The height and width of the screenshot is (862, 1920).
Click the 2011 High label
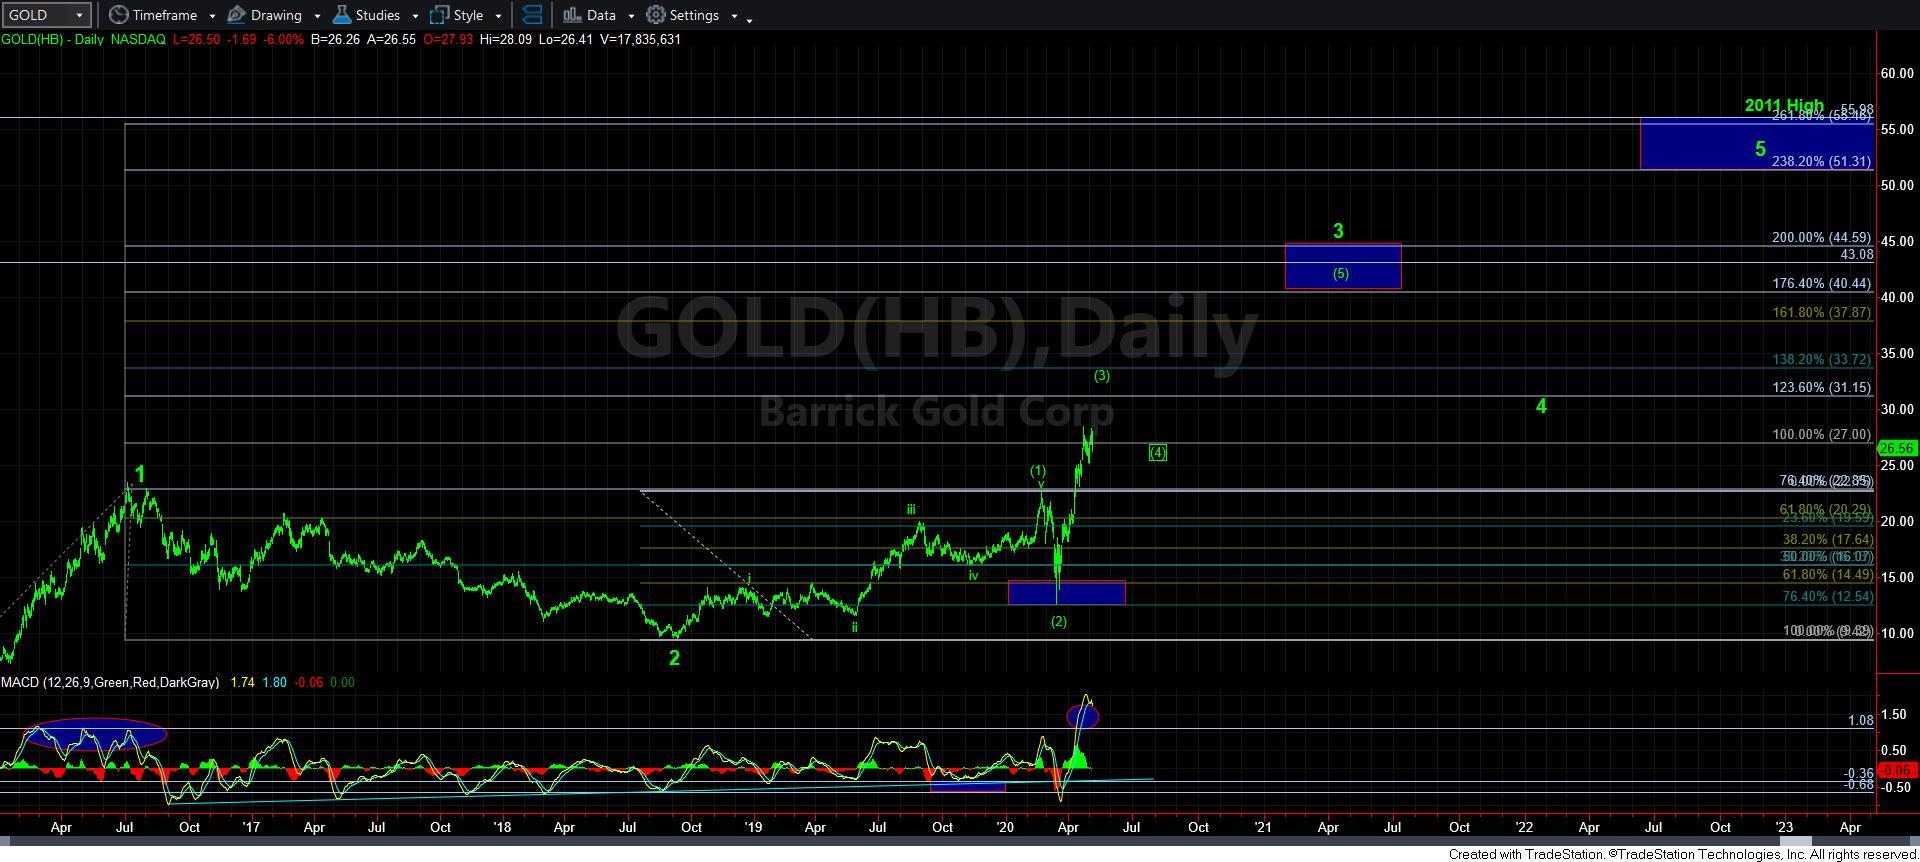coord(1784,105)
